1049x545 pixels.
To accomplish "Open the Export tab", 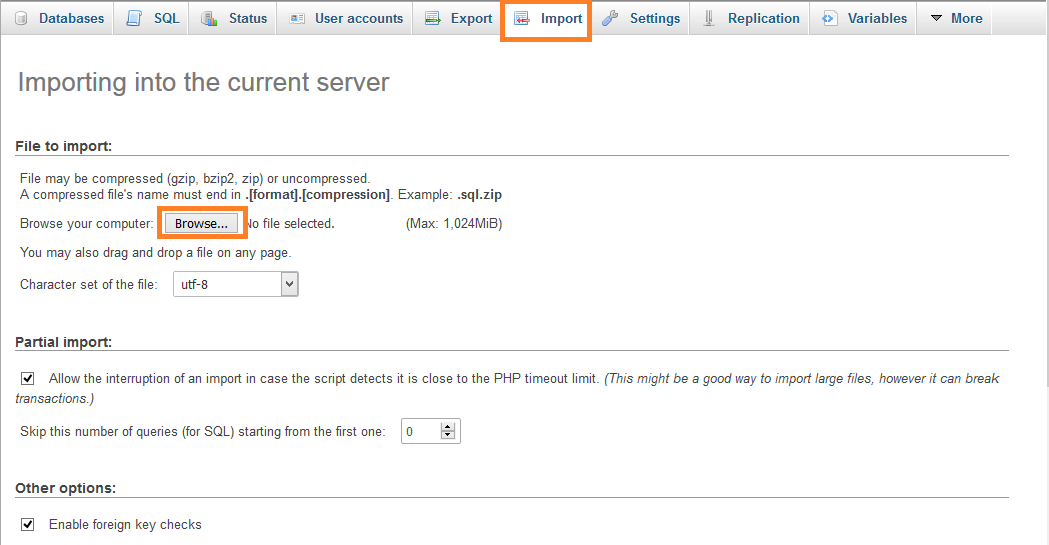I will [458, 18].
